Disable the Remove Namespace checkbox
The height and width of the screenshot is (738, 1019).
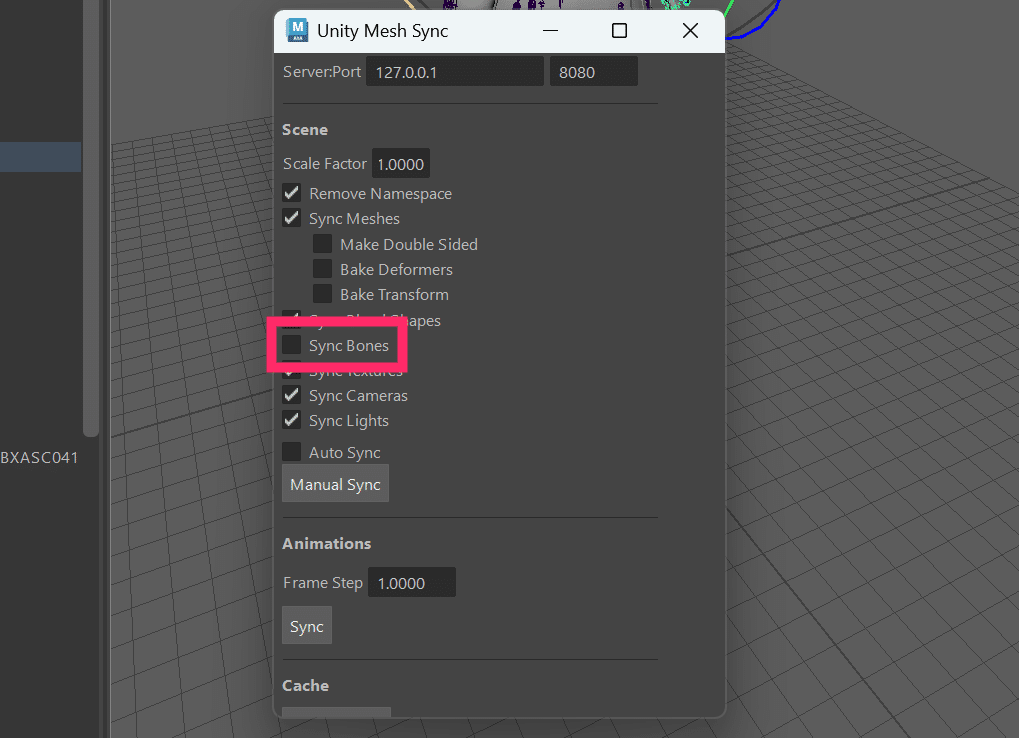click(291, 192)
